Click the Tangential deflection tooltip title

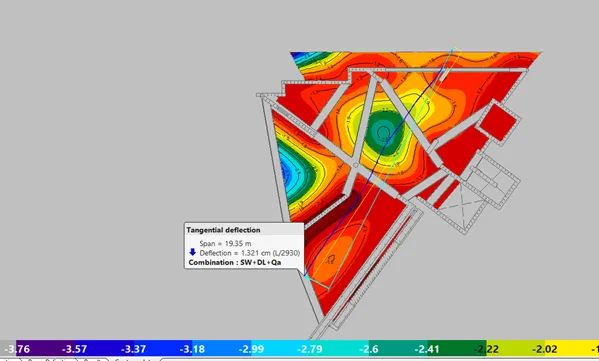click(x=223, y=230)
